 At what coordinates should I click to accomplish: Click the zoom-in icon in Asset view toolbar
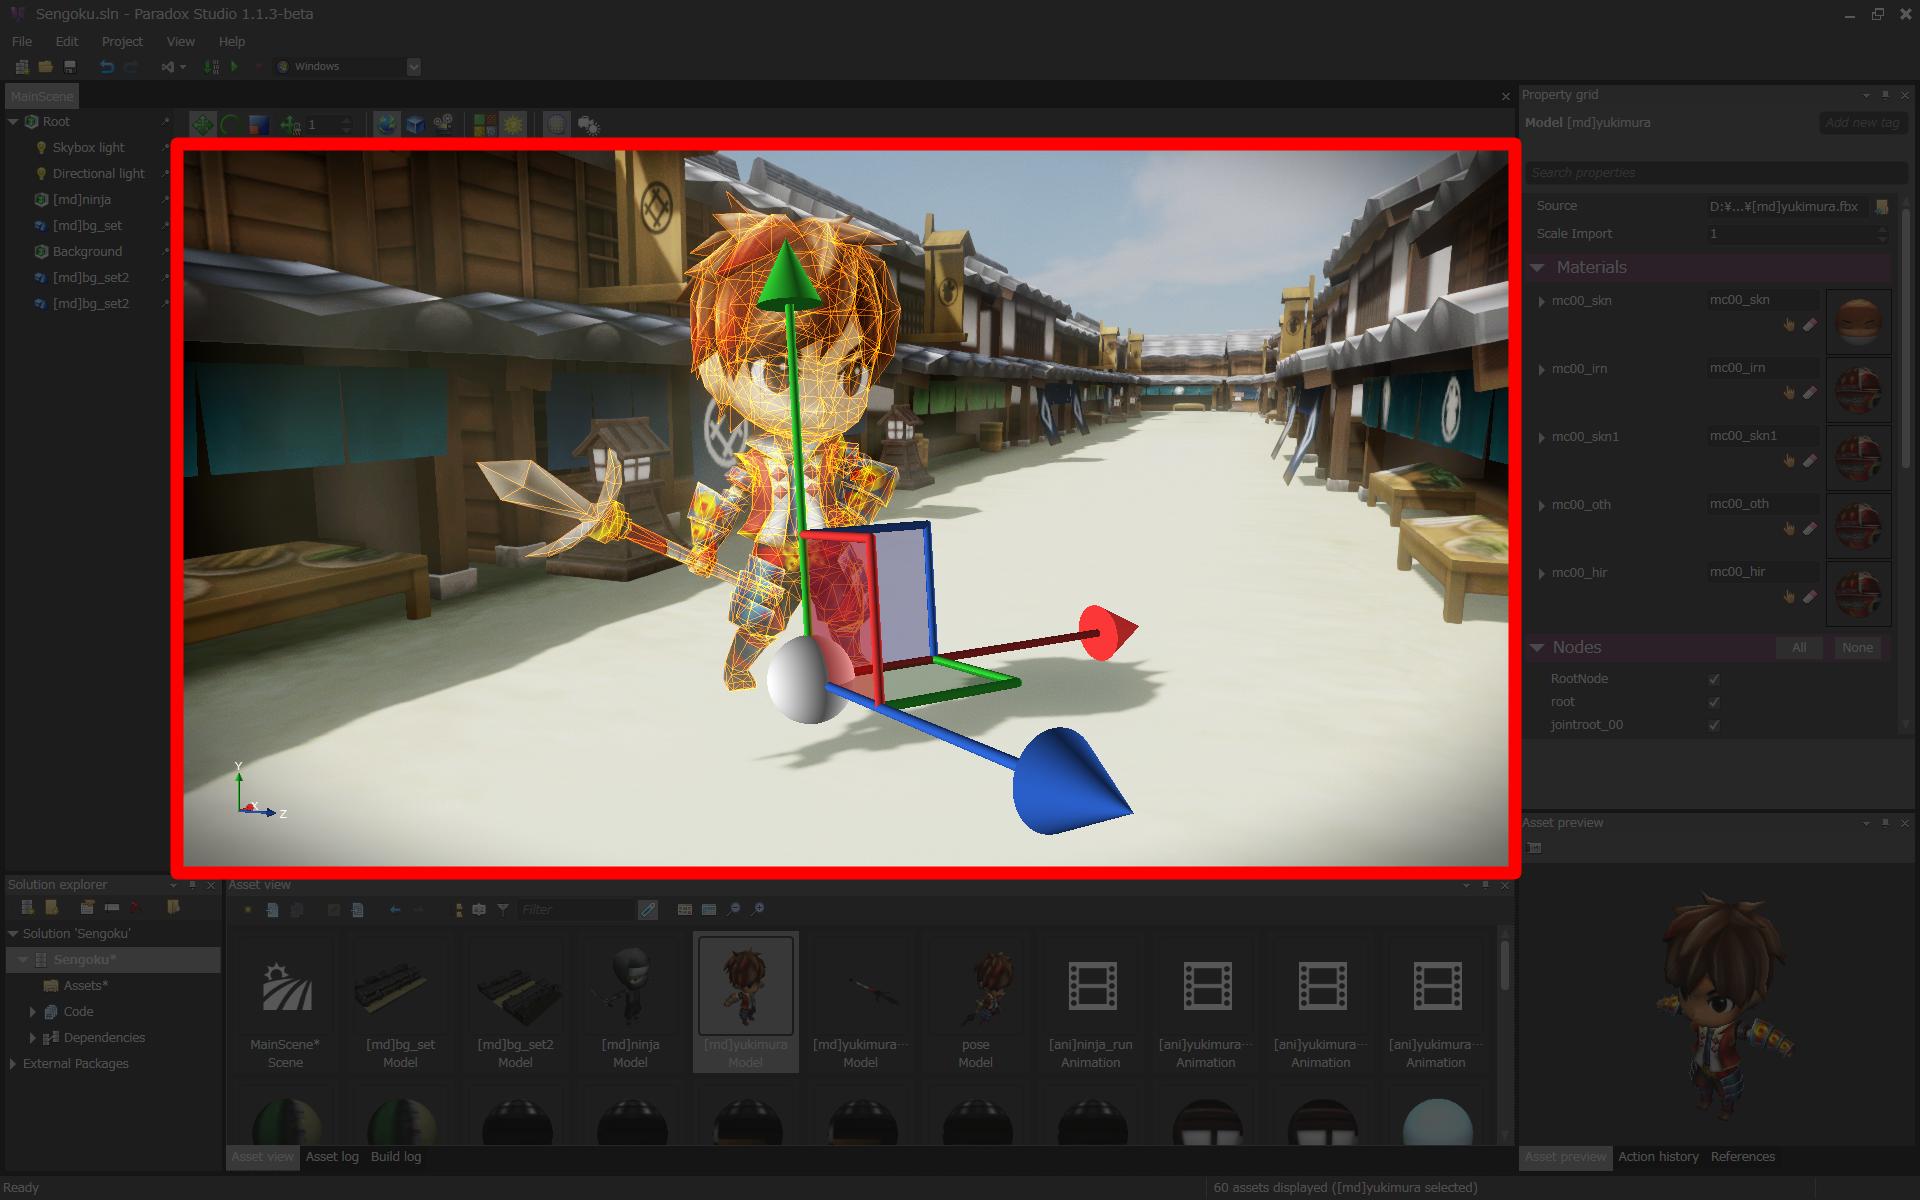[758, 909]
